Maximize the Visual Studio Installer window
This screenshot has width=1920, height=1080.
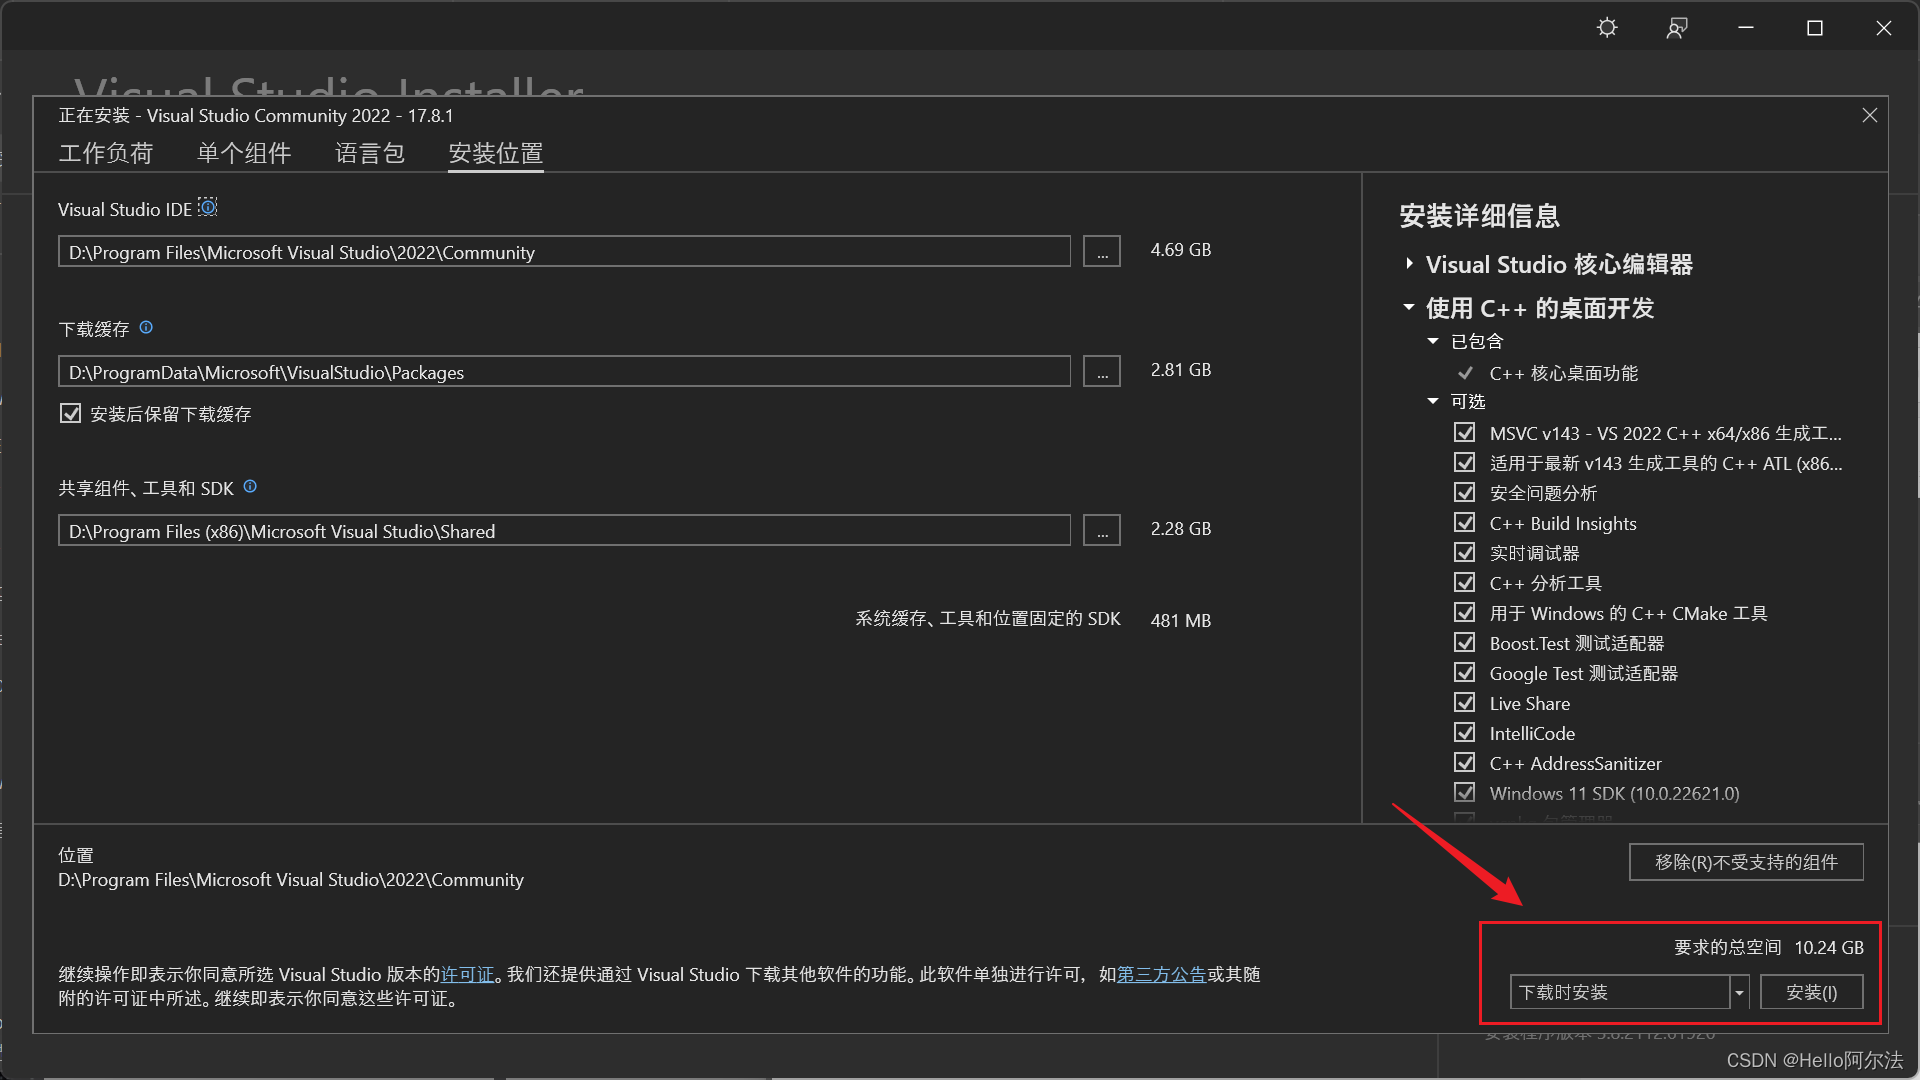1815,28
